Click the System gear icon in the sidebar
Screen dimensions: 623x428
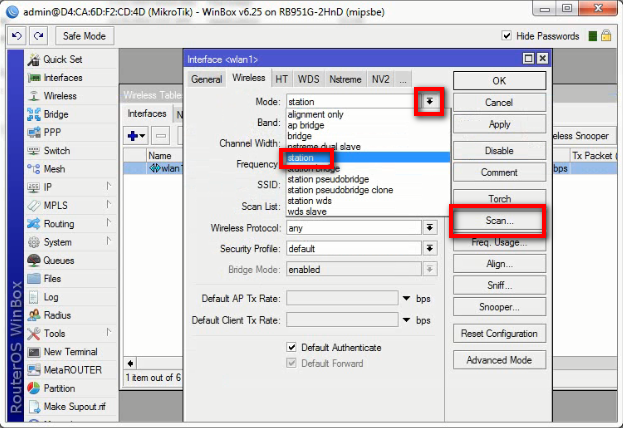click(34, 242)
